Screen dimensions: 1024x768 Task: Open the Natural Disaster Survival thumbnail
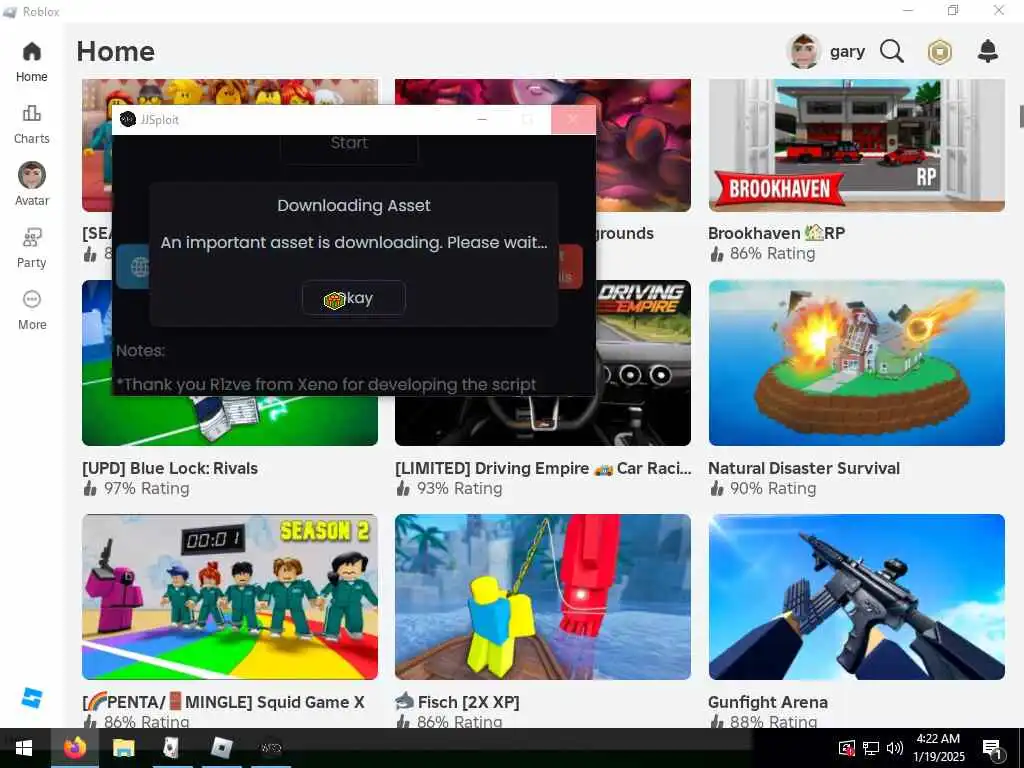click(856, 362)
